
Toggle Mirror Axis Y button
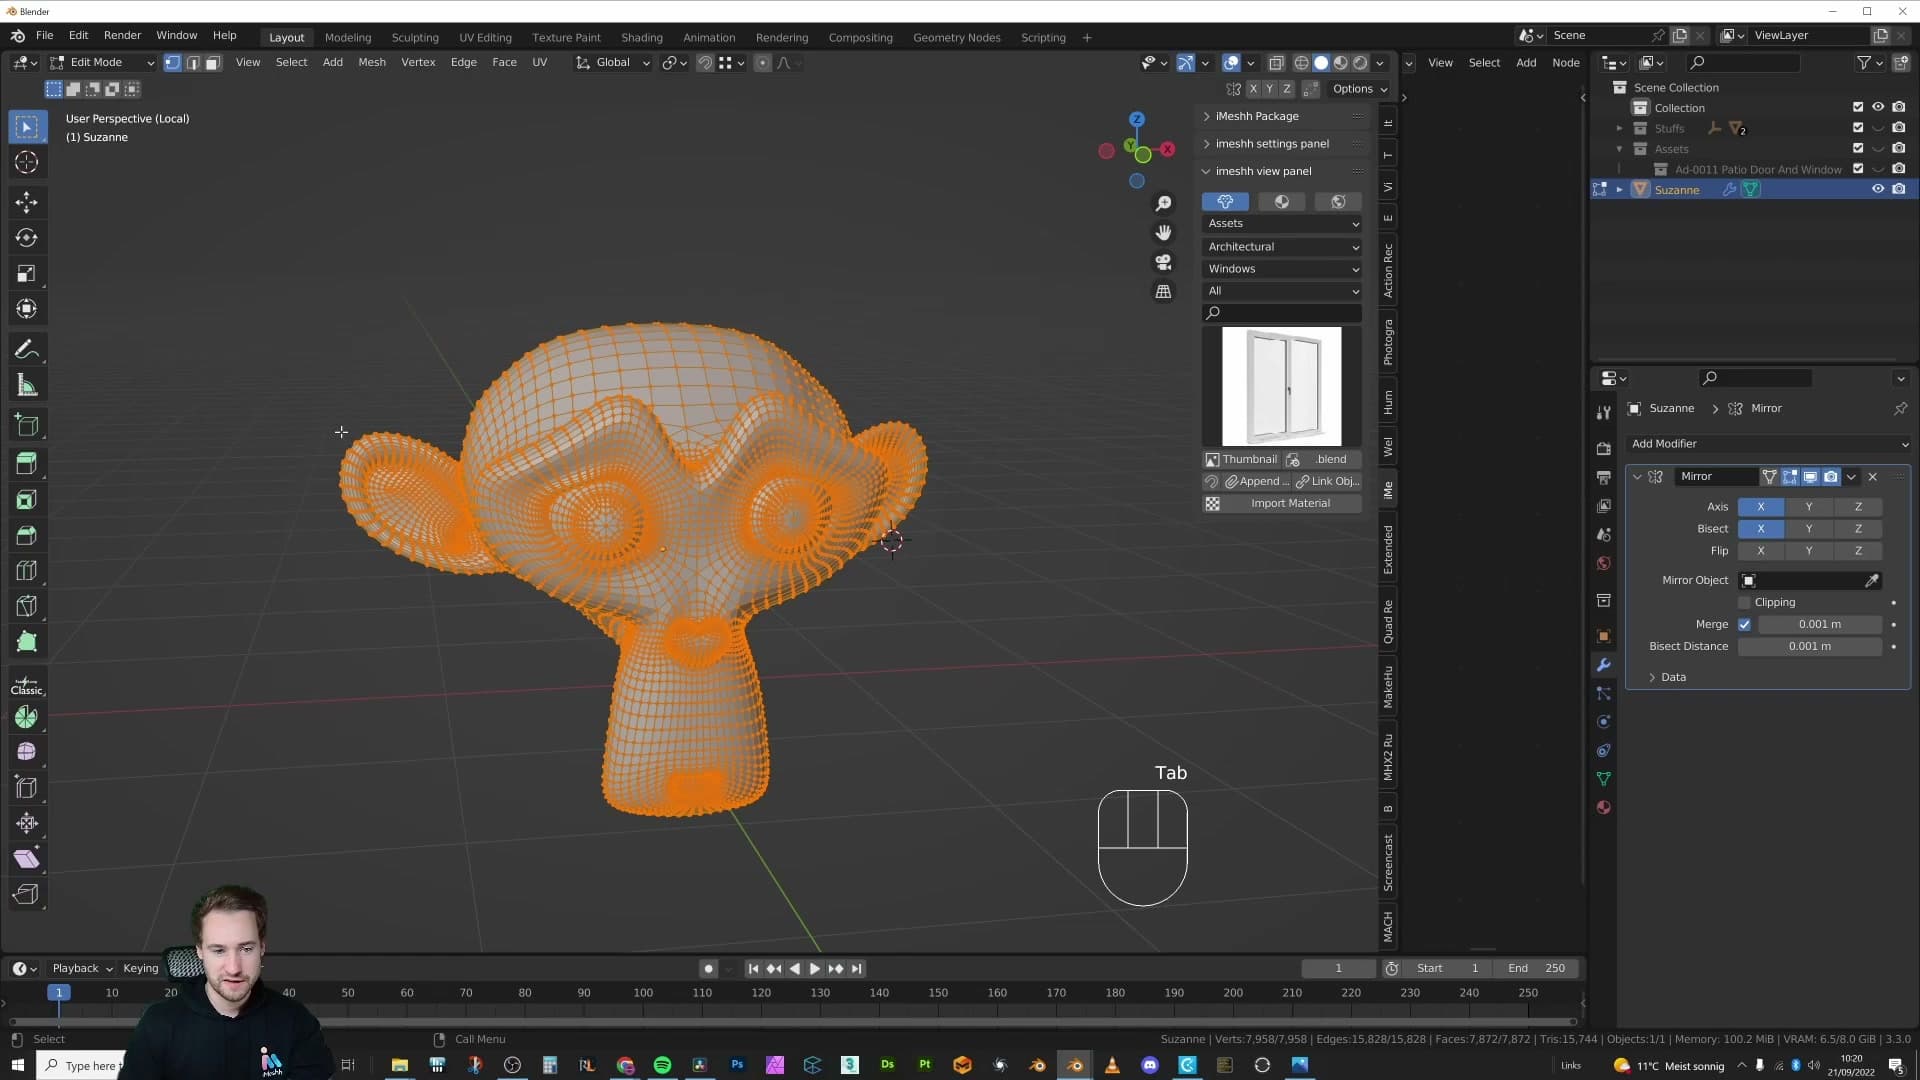(1809, 507)
